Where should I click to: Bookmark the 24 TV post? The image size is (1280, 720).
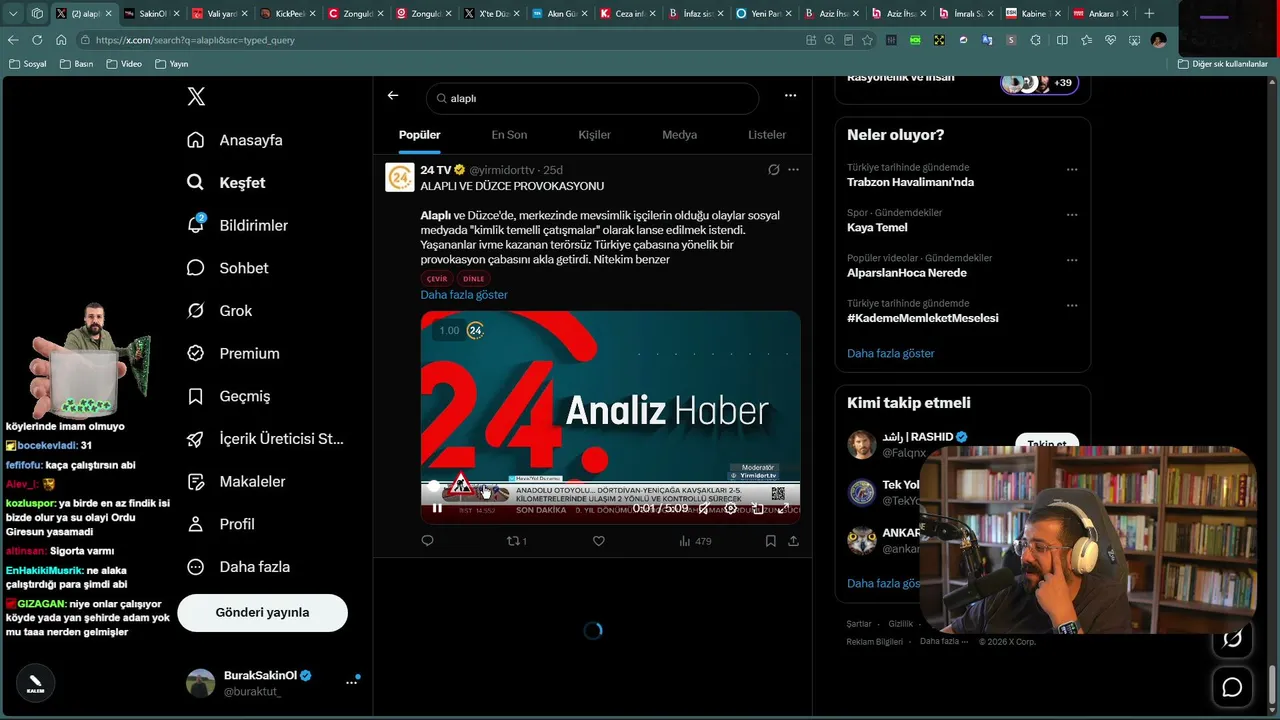click(x=771, y=541)
